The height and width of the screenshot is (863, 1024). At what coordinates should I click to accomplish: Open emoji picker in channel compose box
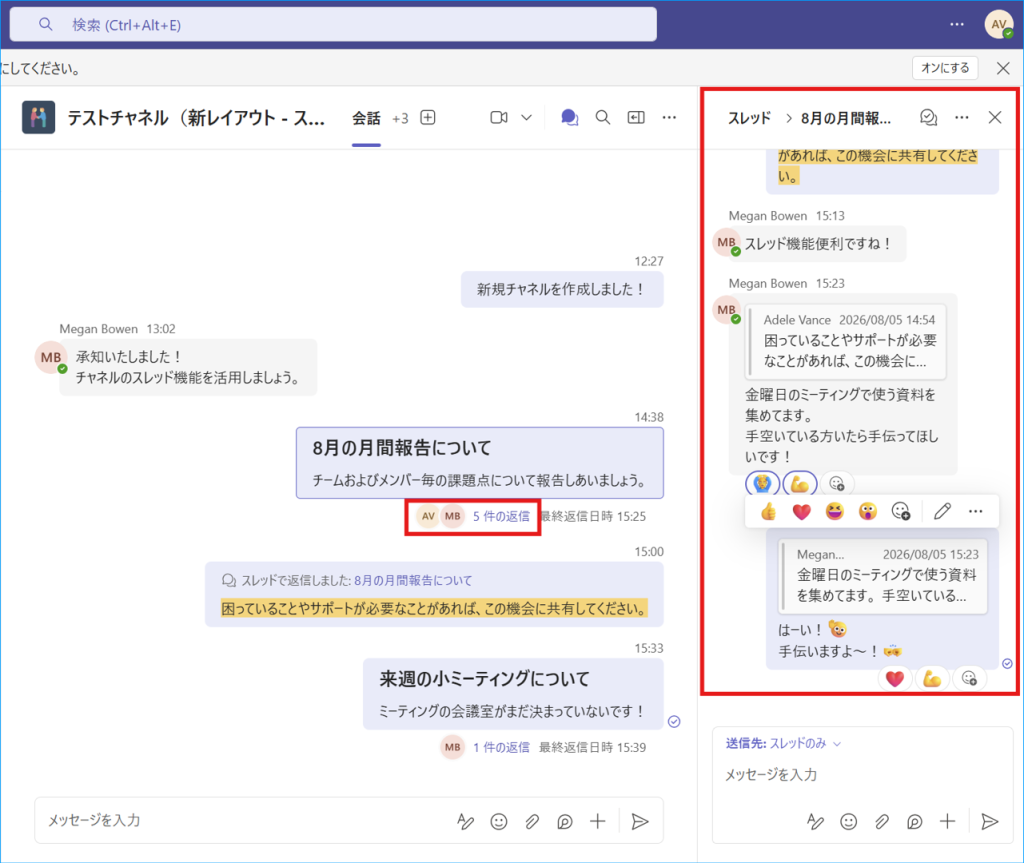pyautogui.click(x=499, y=822)
